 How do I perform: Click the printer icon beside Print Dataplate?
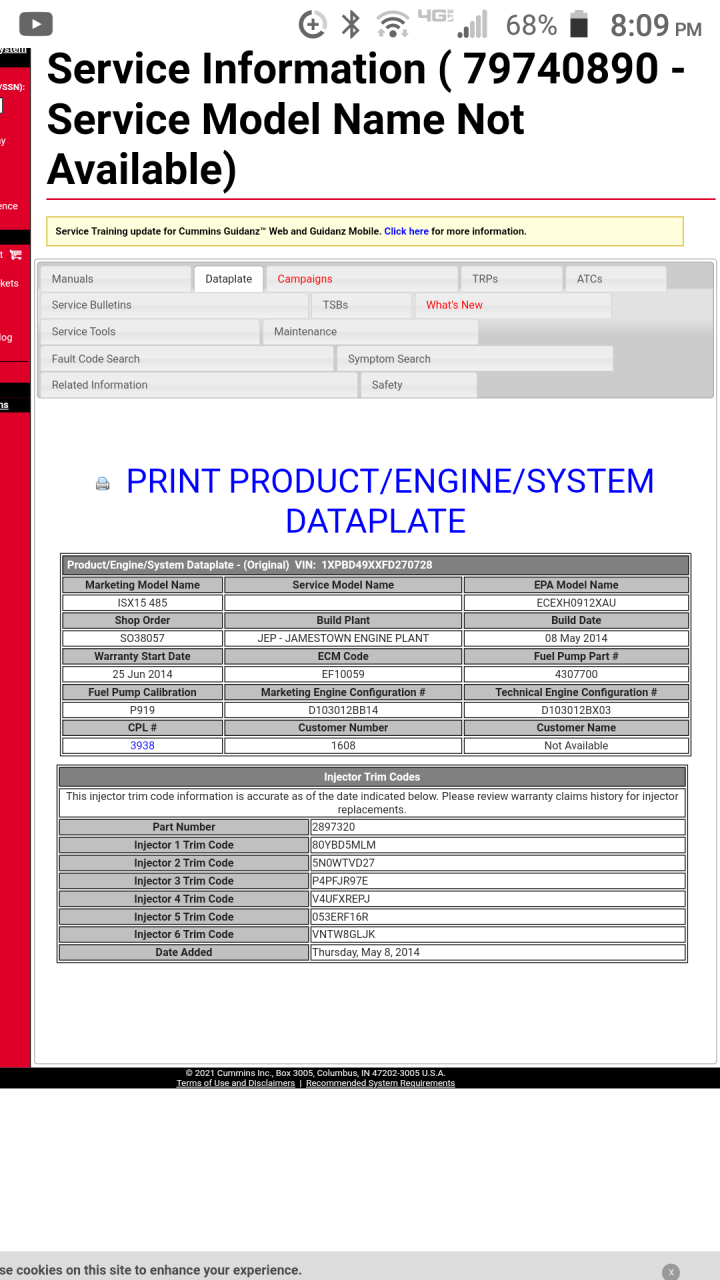pos(102,484)
